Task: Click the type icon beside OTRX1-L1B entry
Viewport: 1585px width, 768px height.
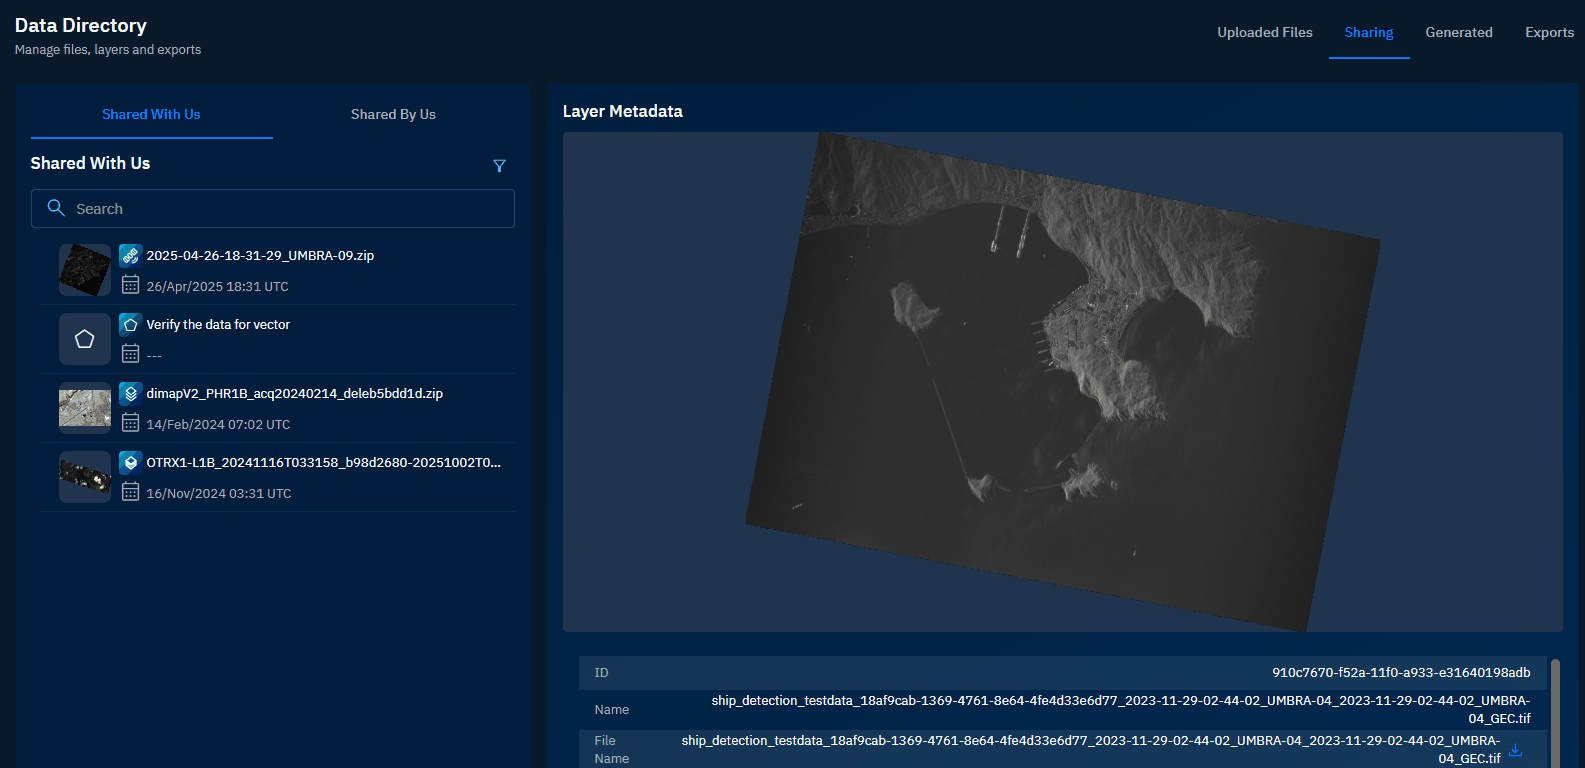Action: pos(130,463)
